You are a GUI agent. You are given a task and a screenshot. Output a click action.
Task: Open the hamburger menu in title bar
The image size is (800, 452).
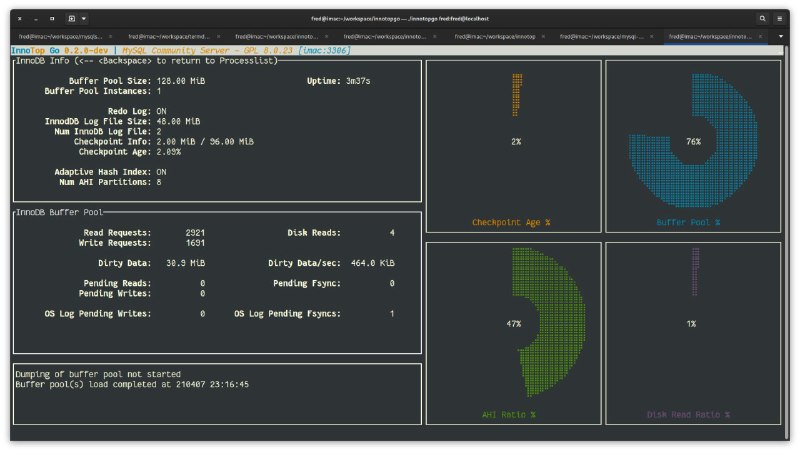(x=780, y=18)
